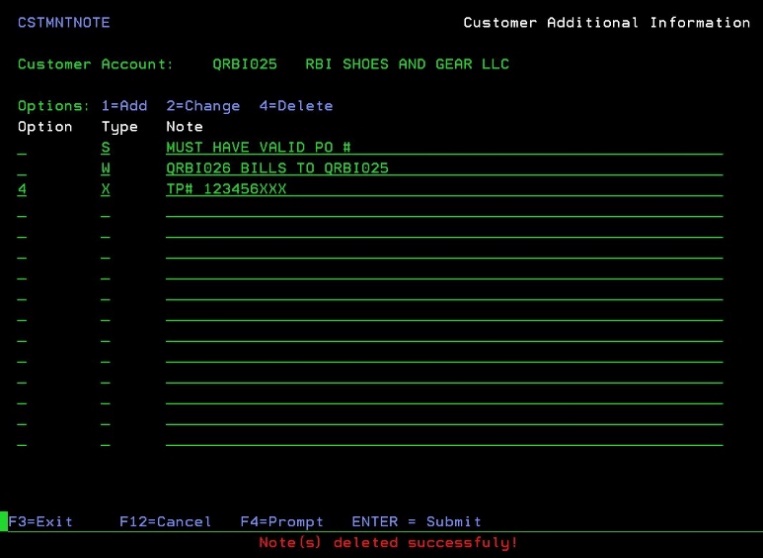Click the MUST HAVE VALID PO # note
Image resolution: width=763 pixels, height=558 pixels.
[258, 148]
